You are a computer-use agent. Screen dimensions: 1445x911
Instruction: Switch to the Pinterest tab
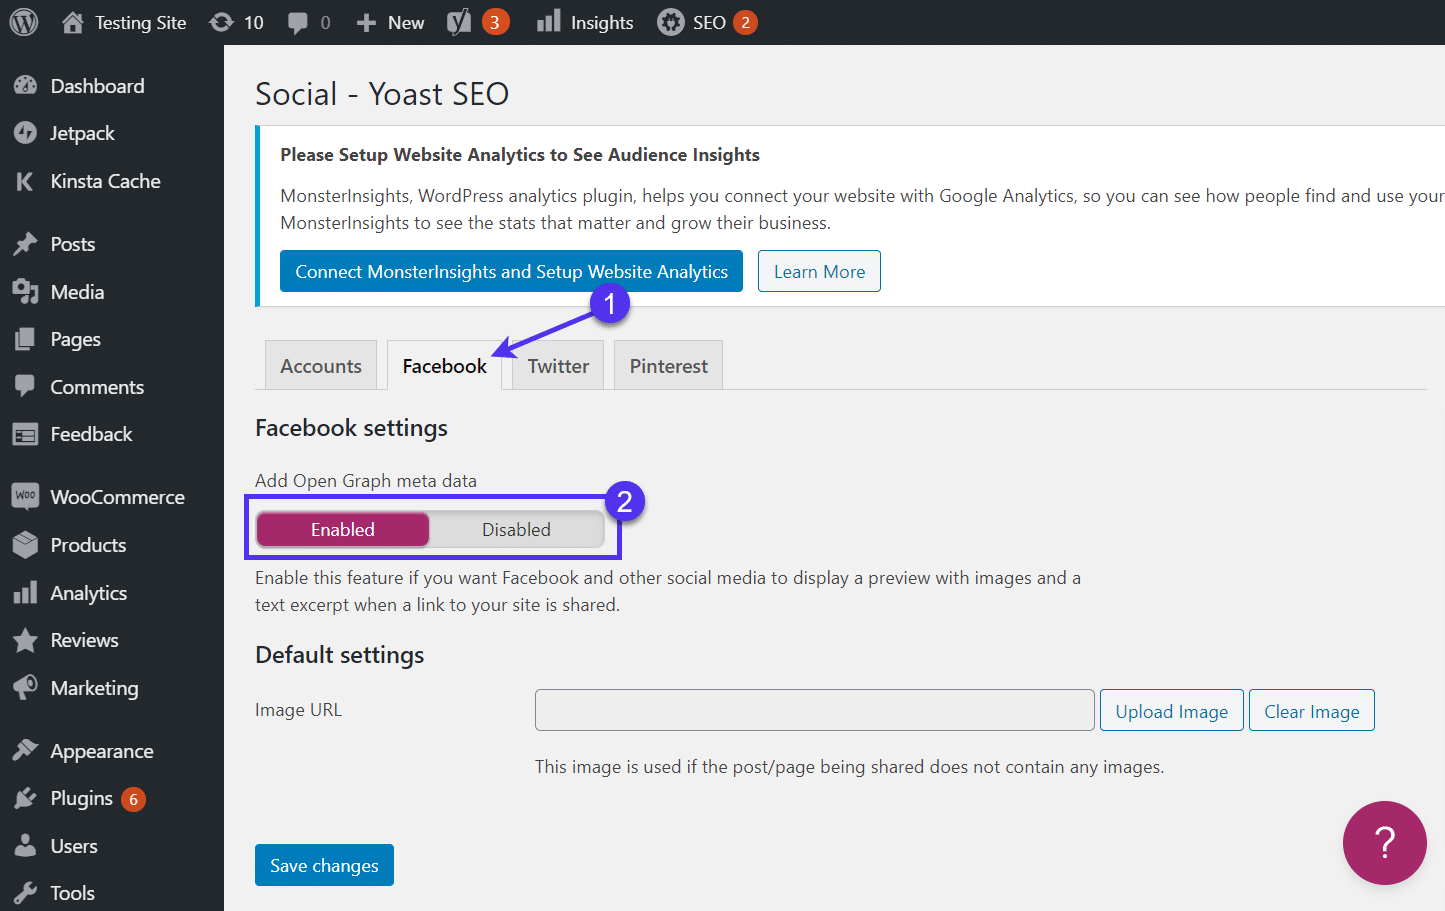668,366
